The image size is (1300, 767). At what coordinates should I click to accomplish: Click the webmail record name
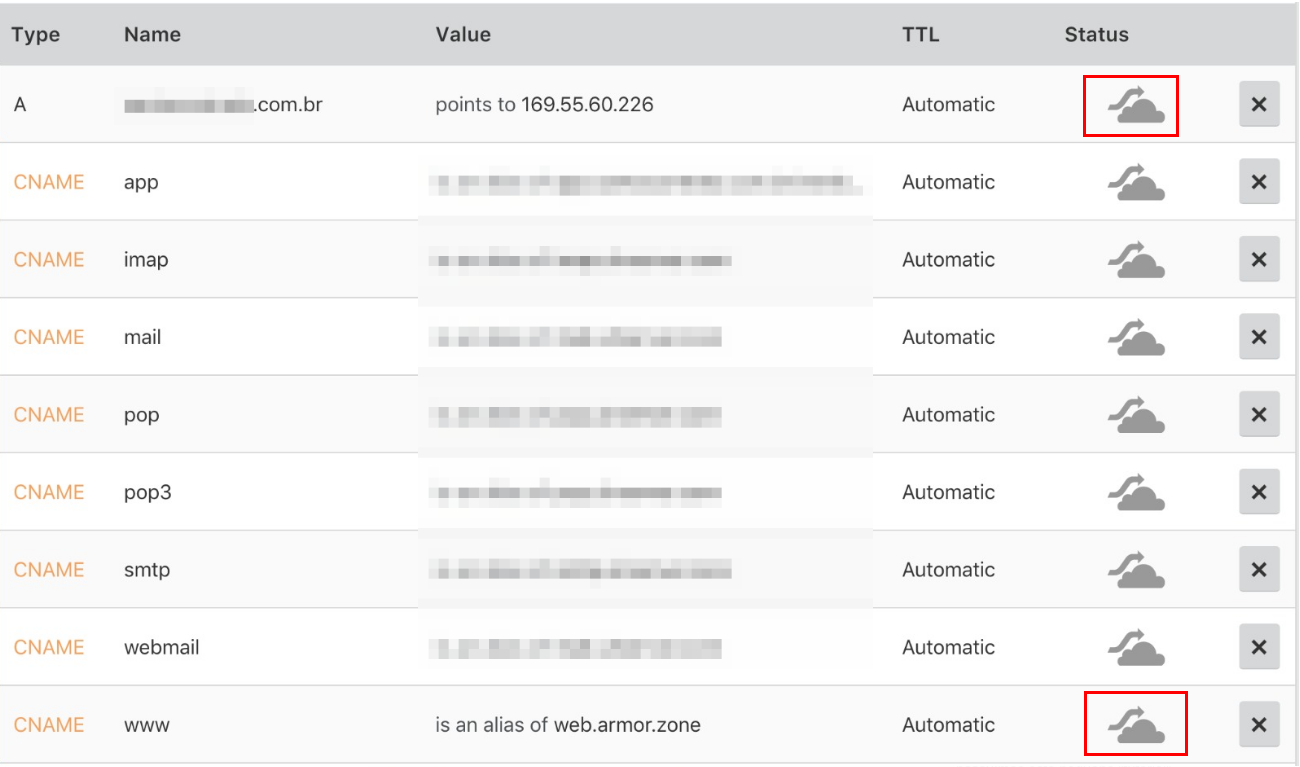pyautogui.click(x=161, y=648)
